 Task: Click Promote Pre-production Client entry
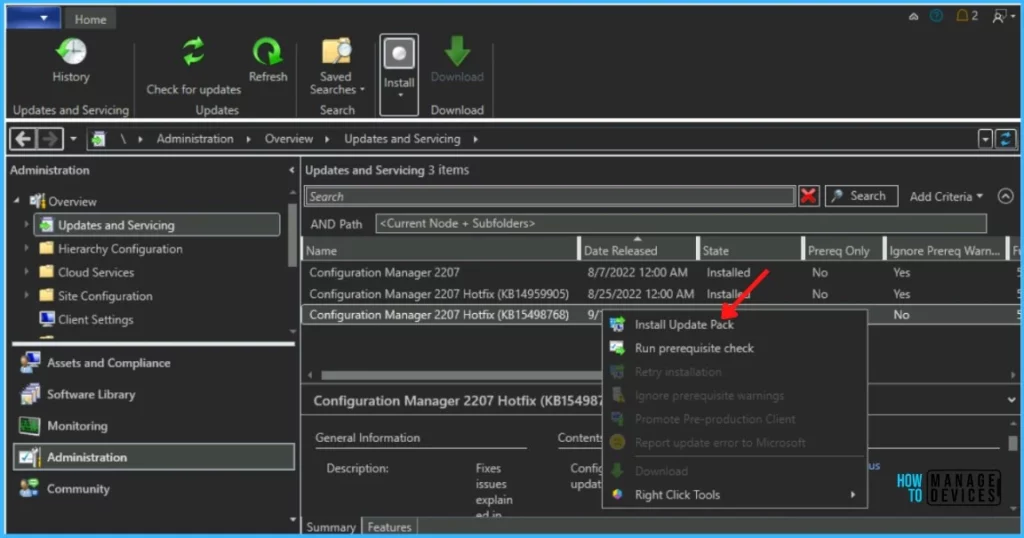(x=735, y=419)
